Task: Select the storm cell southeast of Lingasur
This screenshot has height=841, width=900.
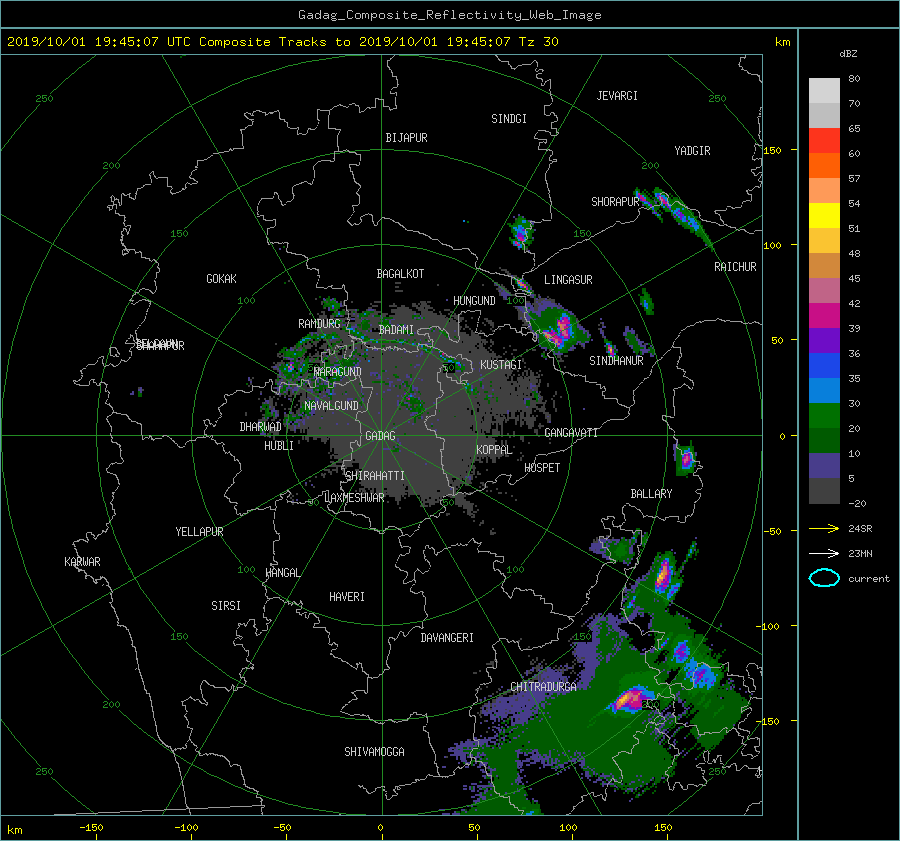Action: point(558,332)
